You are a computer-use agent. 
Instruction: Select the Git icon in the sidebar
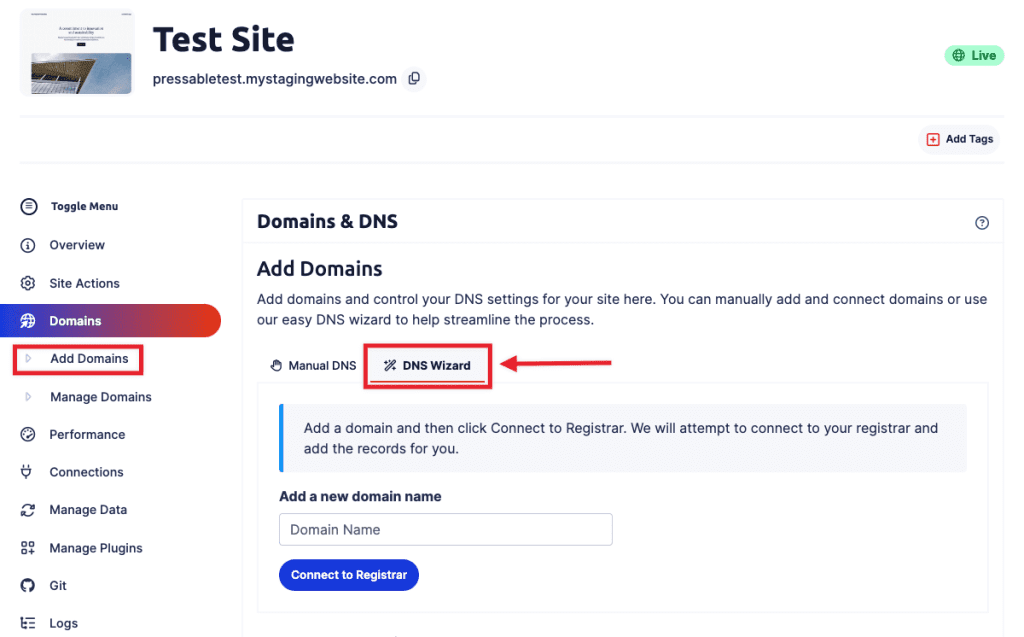(x=28, y=585)
